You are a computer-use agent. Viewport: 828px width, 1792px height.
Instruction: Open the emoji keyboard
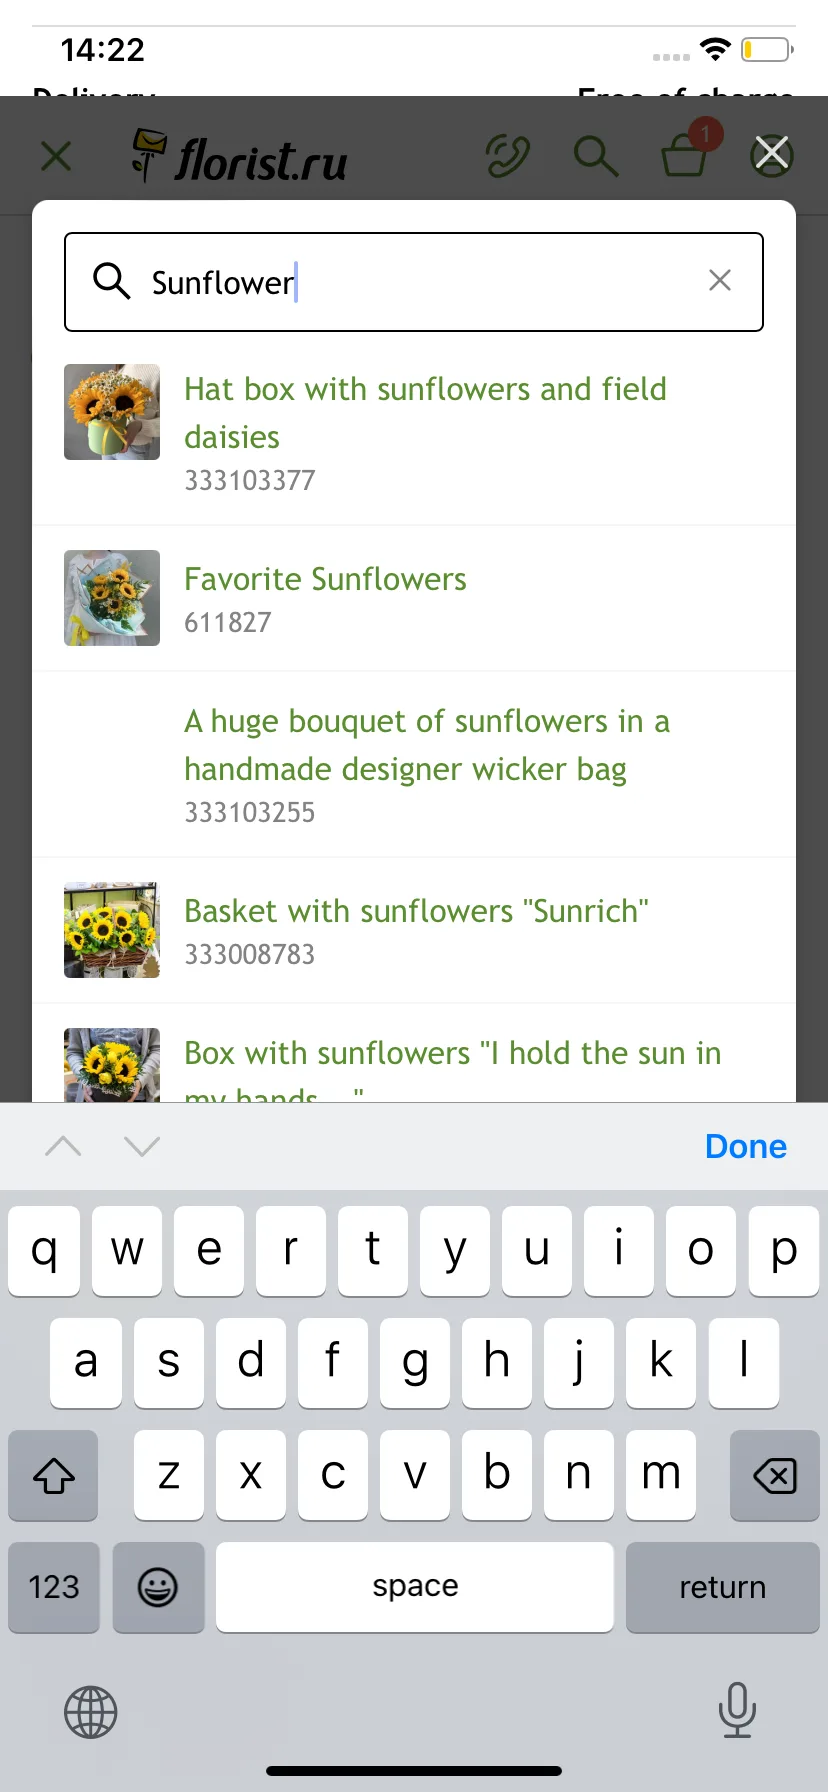click(x=158, y=1587)
